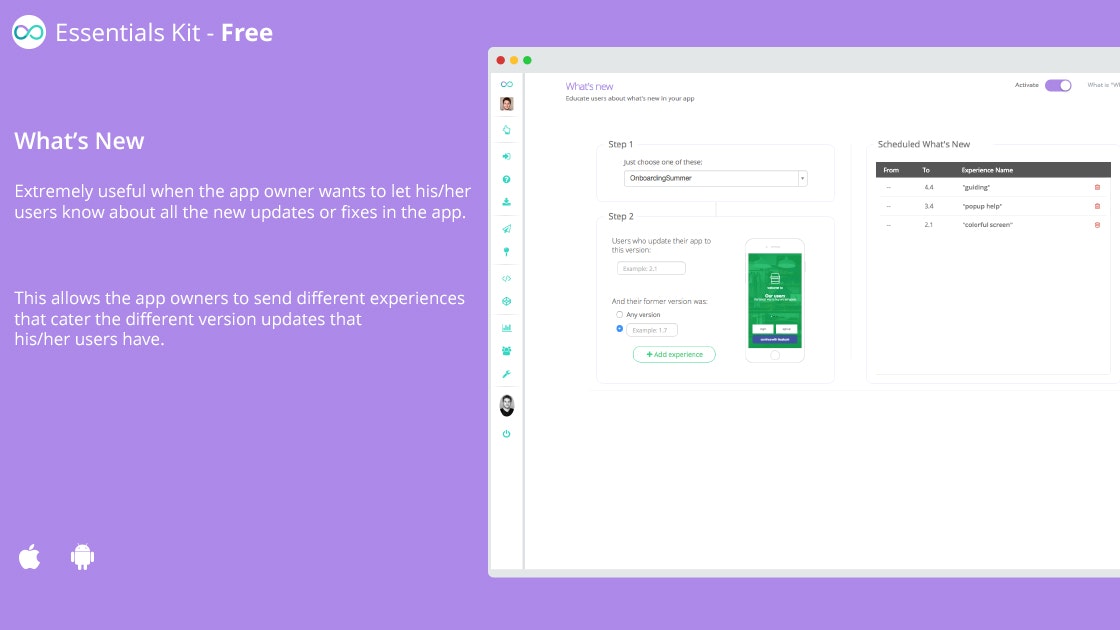The width and height of the screenshot is (1120, 630).
Task: Delete the "guiding" scheduled experience
Action: click(1097, 187)
